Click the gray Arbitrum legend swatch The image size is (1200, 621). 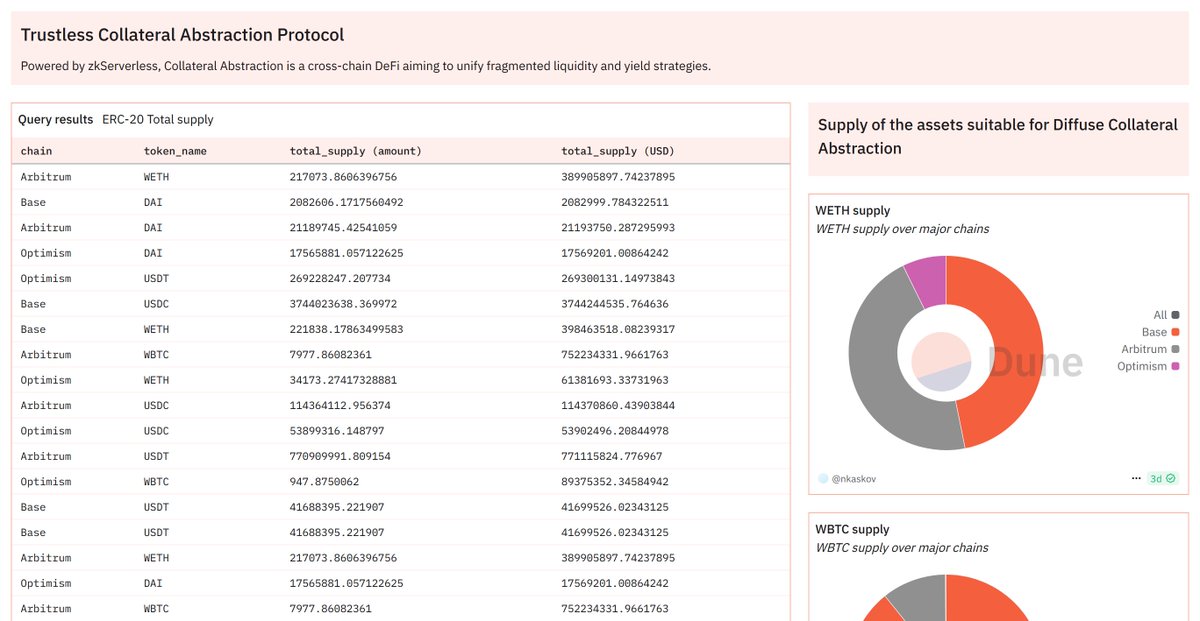(1175, 349)
